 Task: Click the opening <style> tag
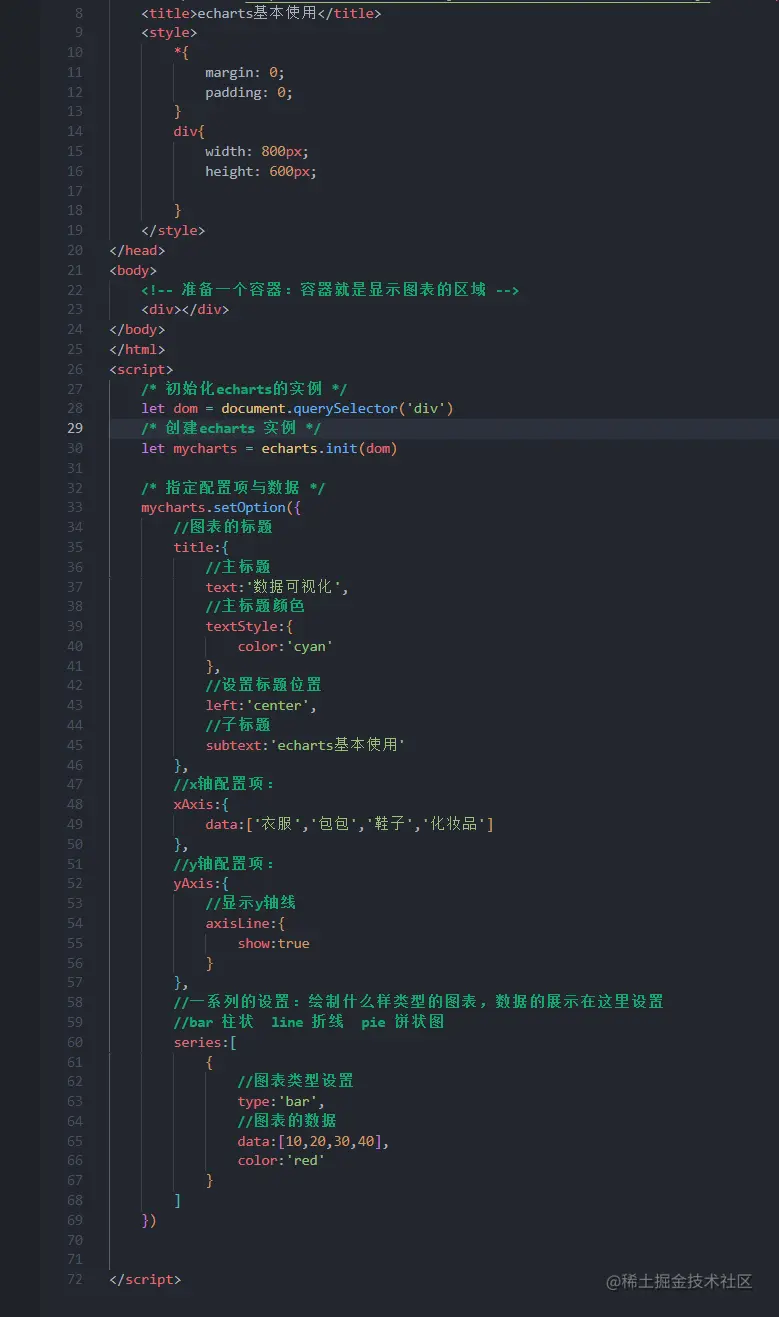(169, 33)
